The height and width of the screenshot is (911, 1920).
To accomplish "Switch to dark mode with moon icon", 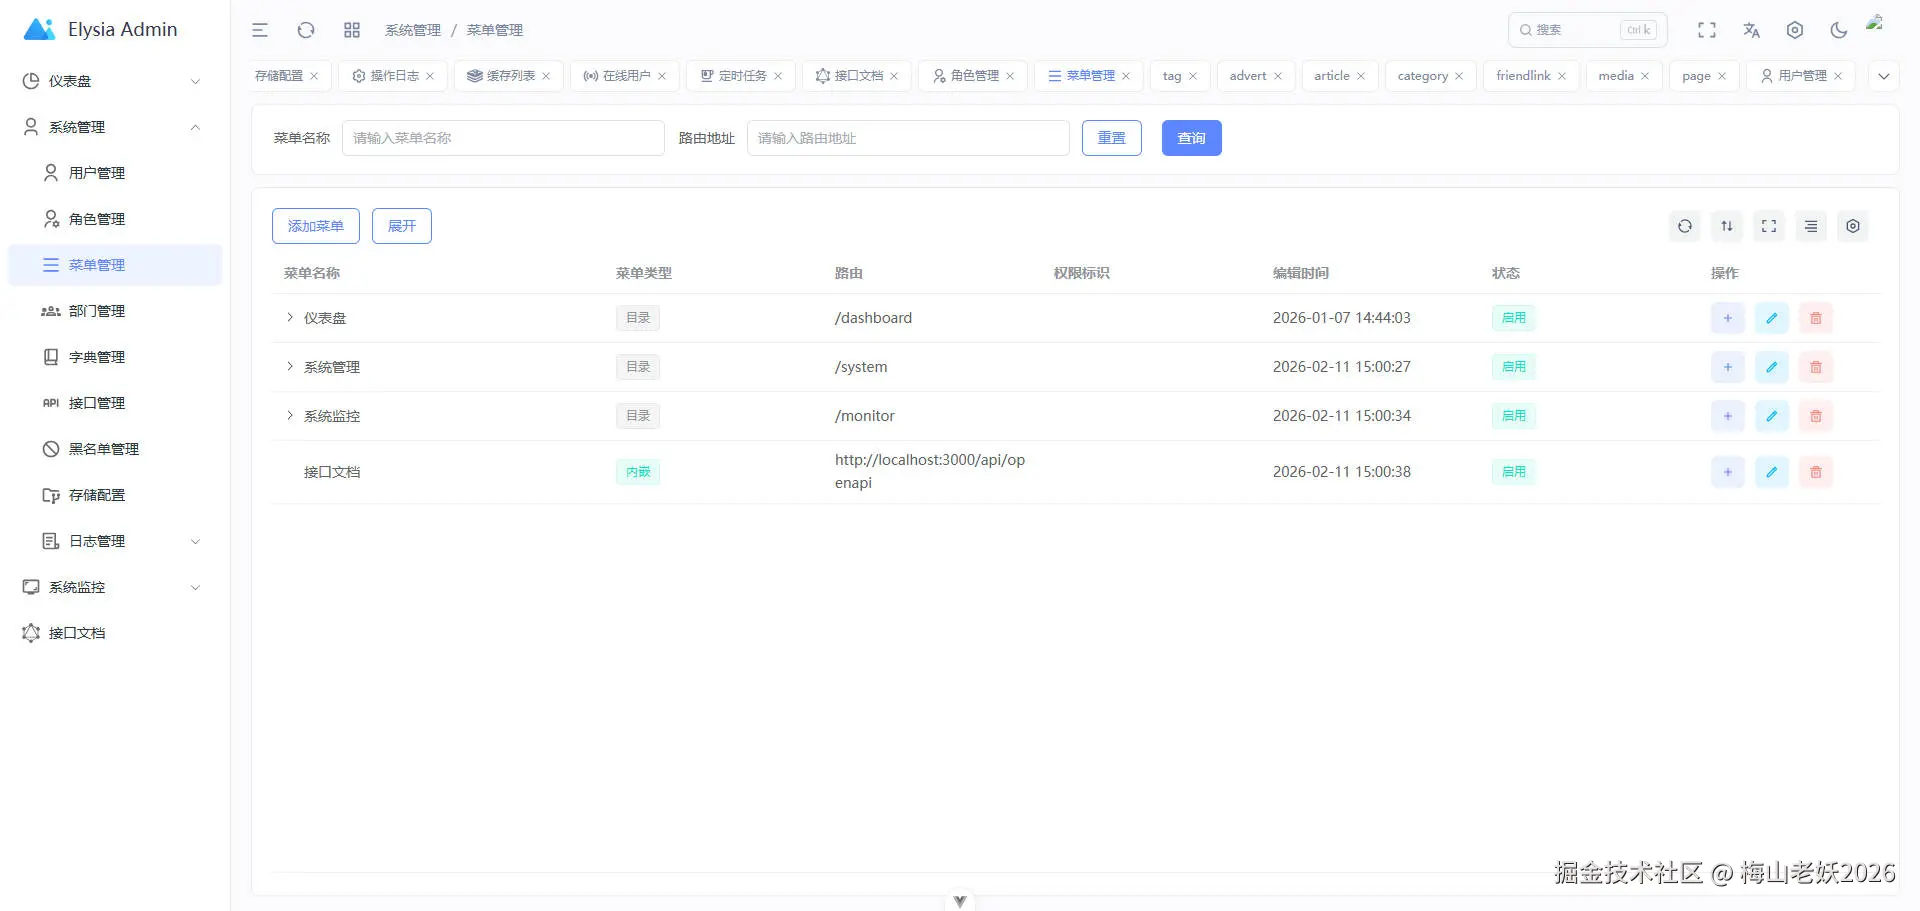I will click(x=1839, y=30).
